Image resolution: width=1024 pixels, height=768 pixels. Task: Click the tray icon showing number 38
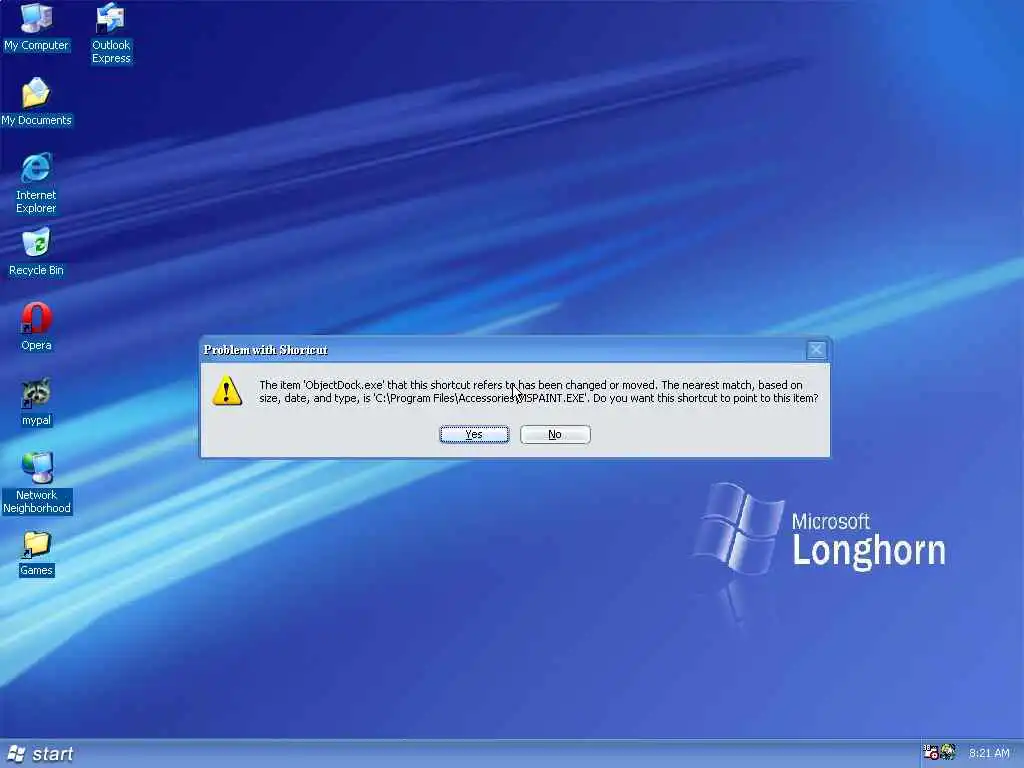coord(931,752)
